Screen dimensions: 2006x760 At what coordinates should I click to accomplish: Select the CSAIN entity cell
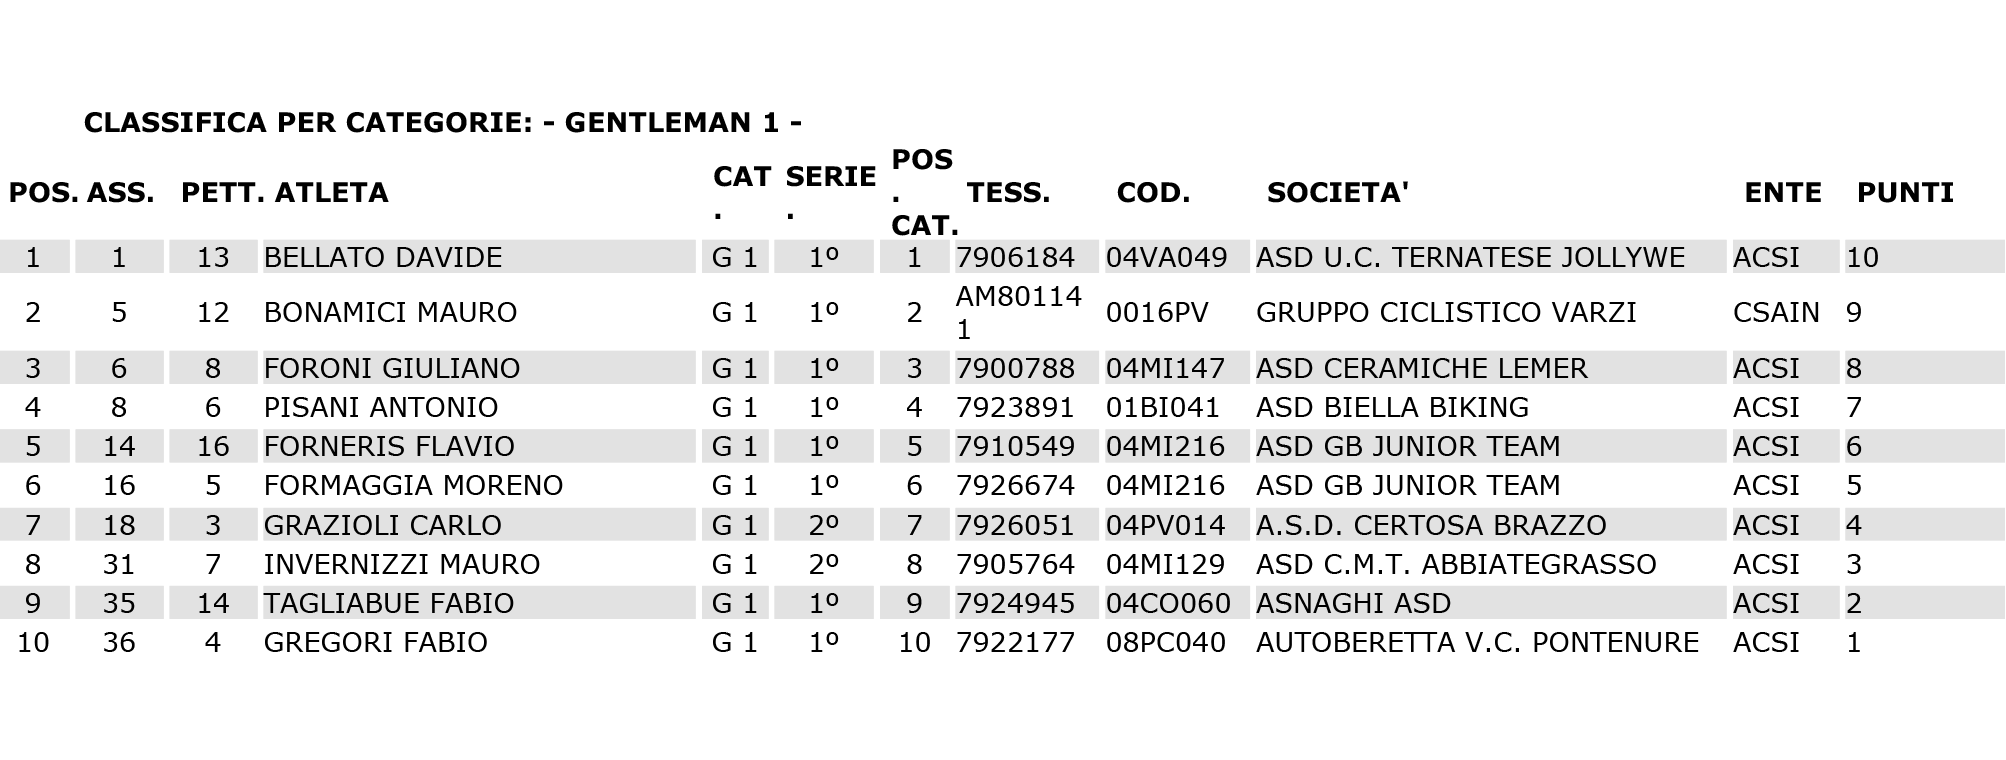pyautogui.click(x=1776, y=312)
